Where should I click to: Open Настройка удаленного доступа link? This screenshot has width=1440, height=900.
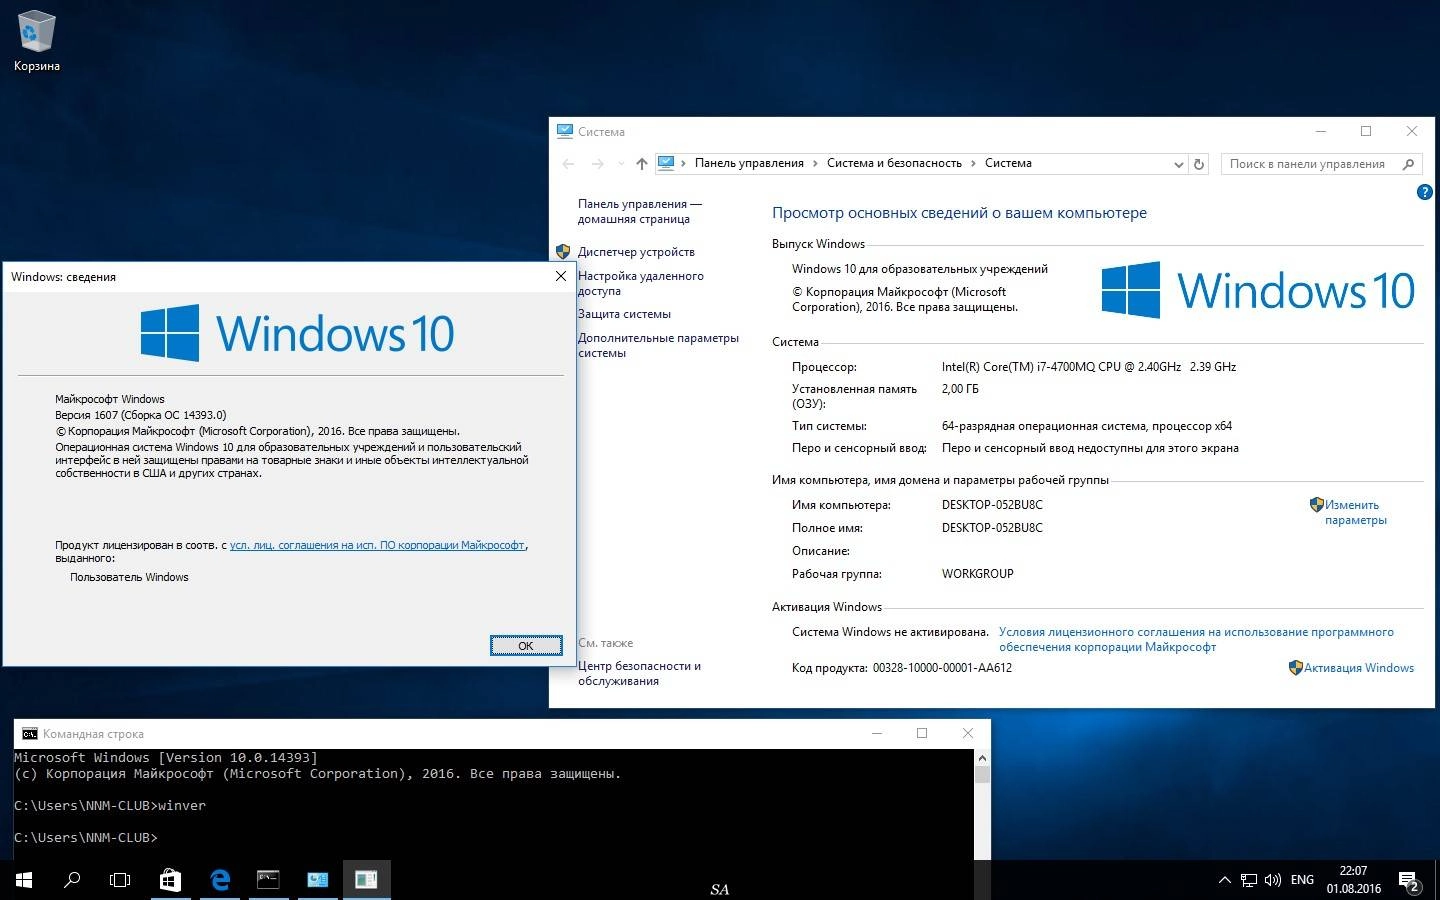[x=640, y=283]
